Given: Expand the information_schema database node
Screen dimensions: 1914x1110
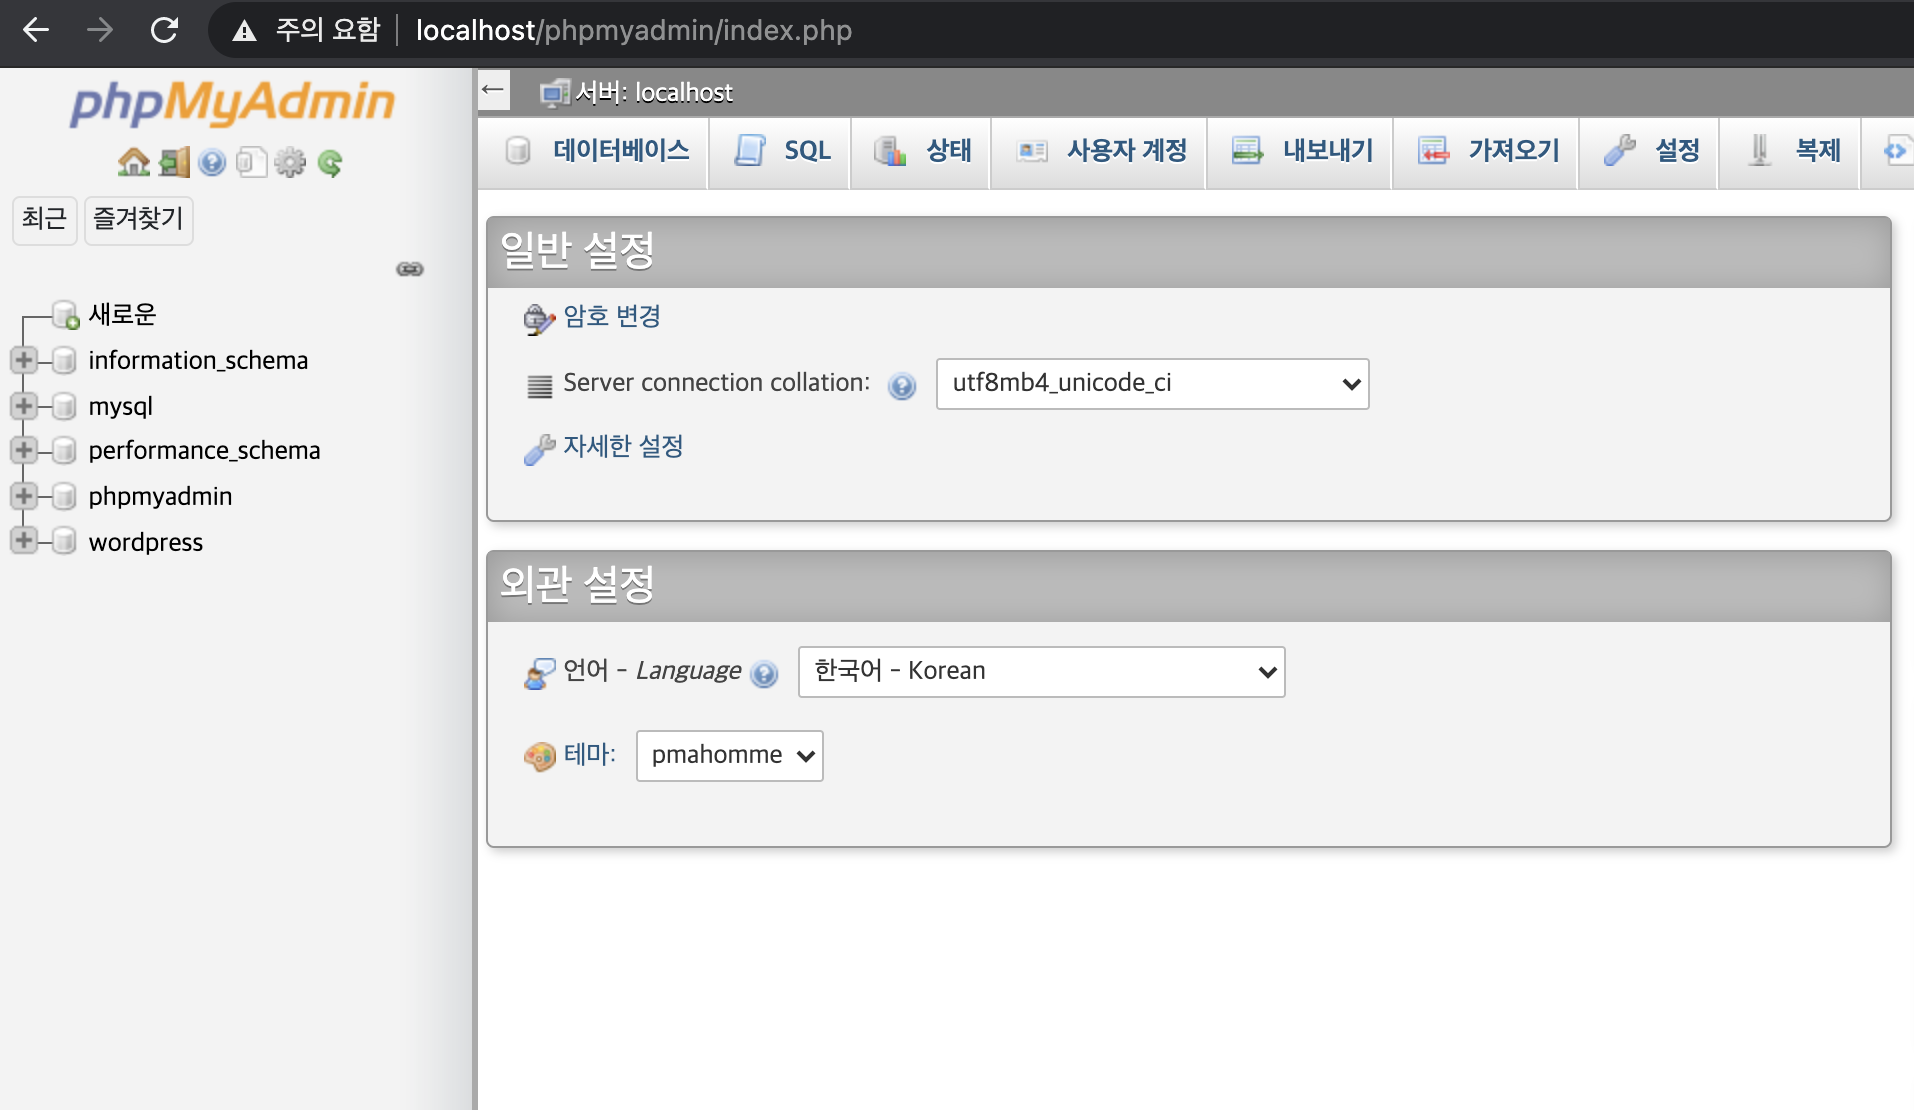Looking at the screenshot, I should pos(24,359).
